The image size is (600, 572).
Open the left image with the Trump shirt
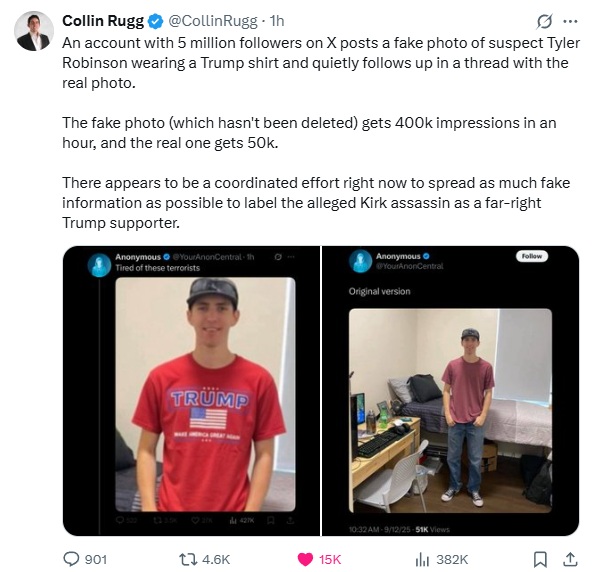[192, 391]
